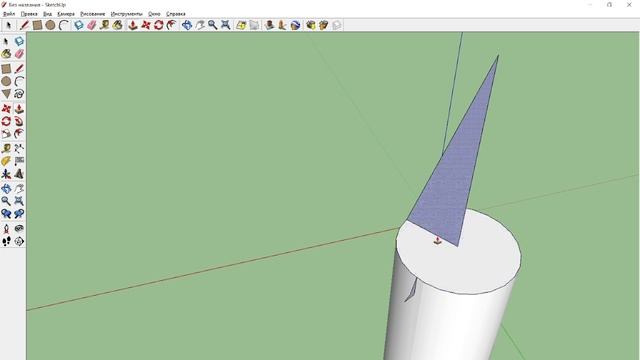Open the Правка menu
This screenshot has height=360, width=640.
tap(29, 14)
